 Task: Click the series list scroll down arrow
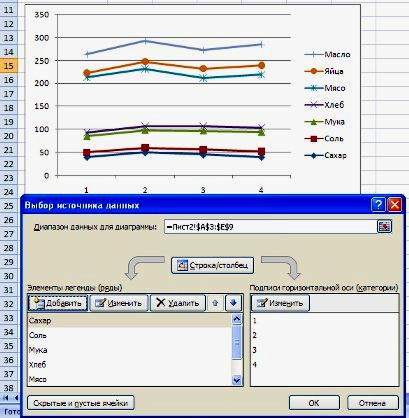click(237, 380)
